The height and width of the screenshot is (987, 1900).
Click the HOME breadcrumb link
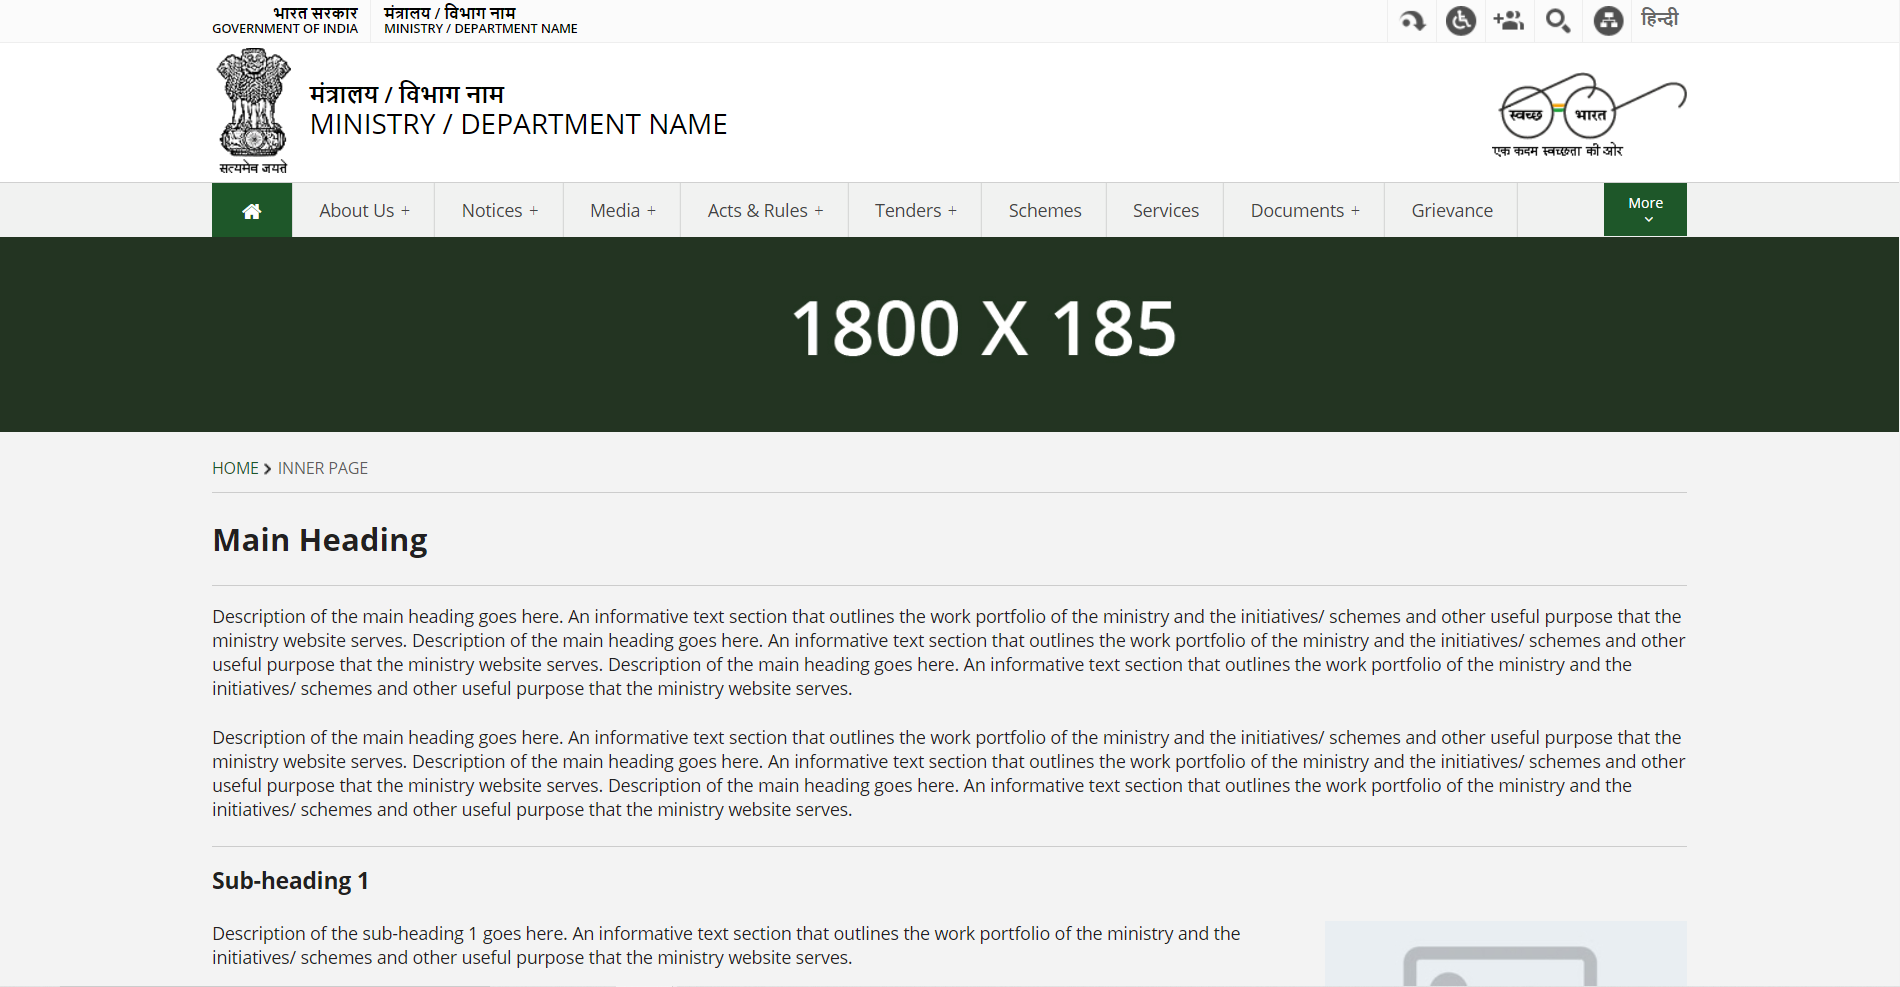point(235,468)
